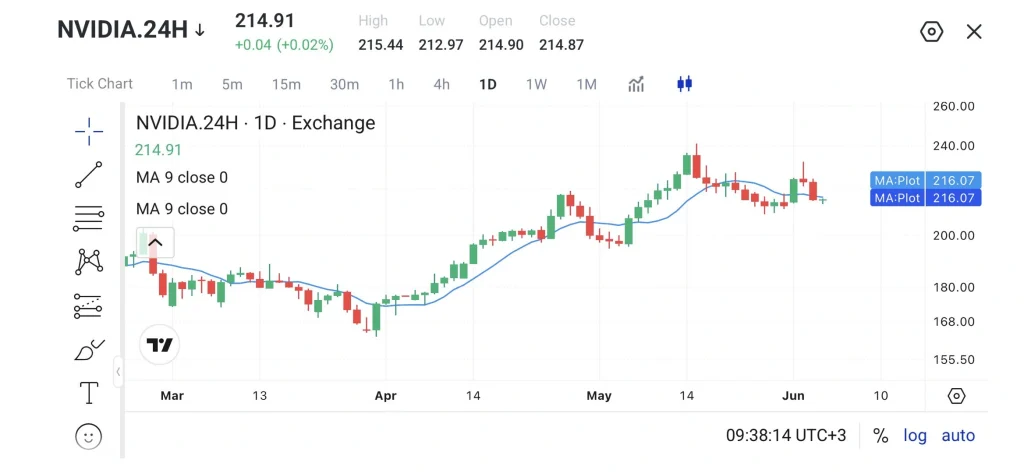Select the 1m timeframe

[x=182, y=84]
